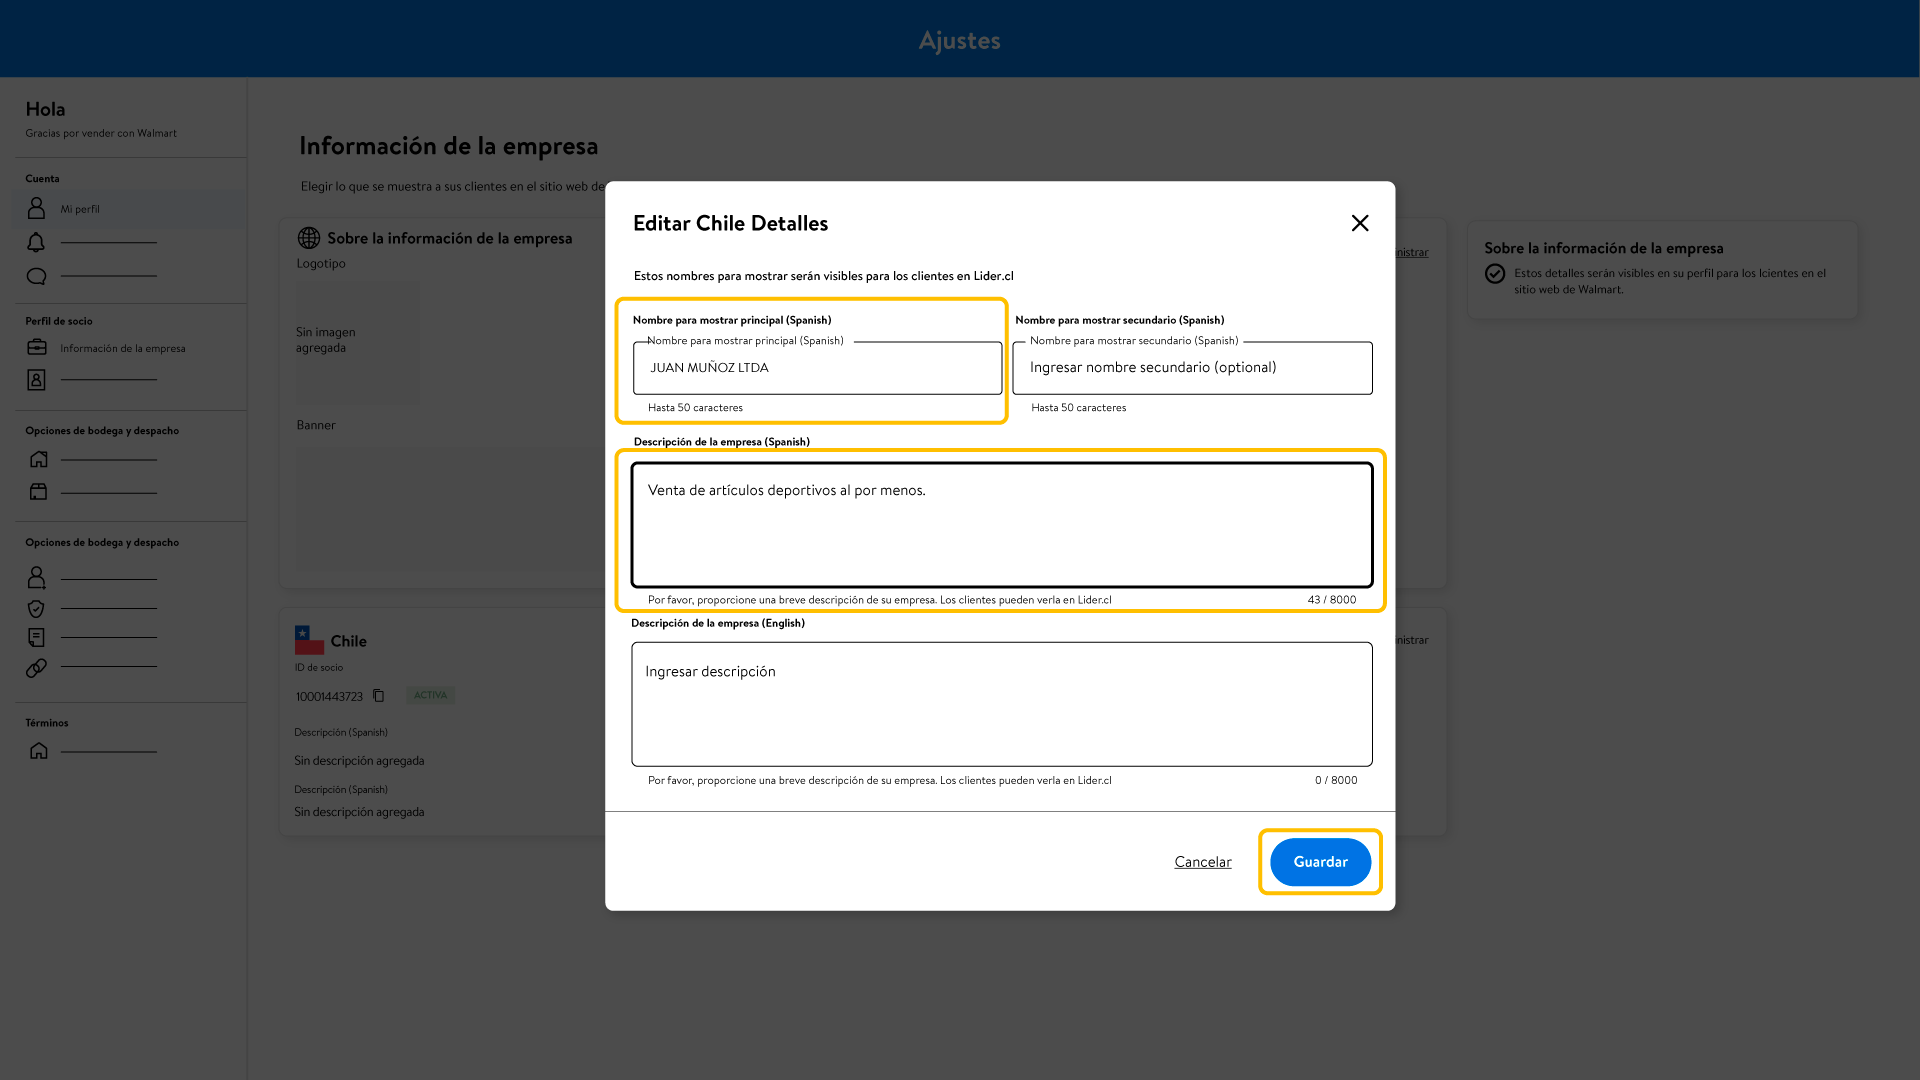Close the Editar Chile Detalles dialog

[1359, 223]
